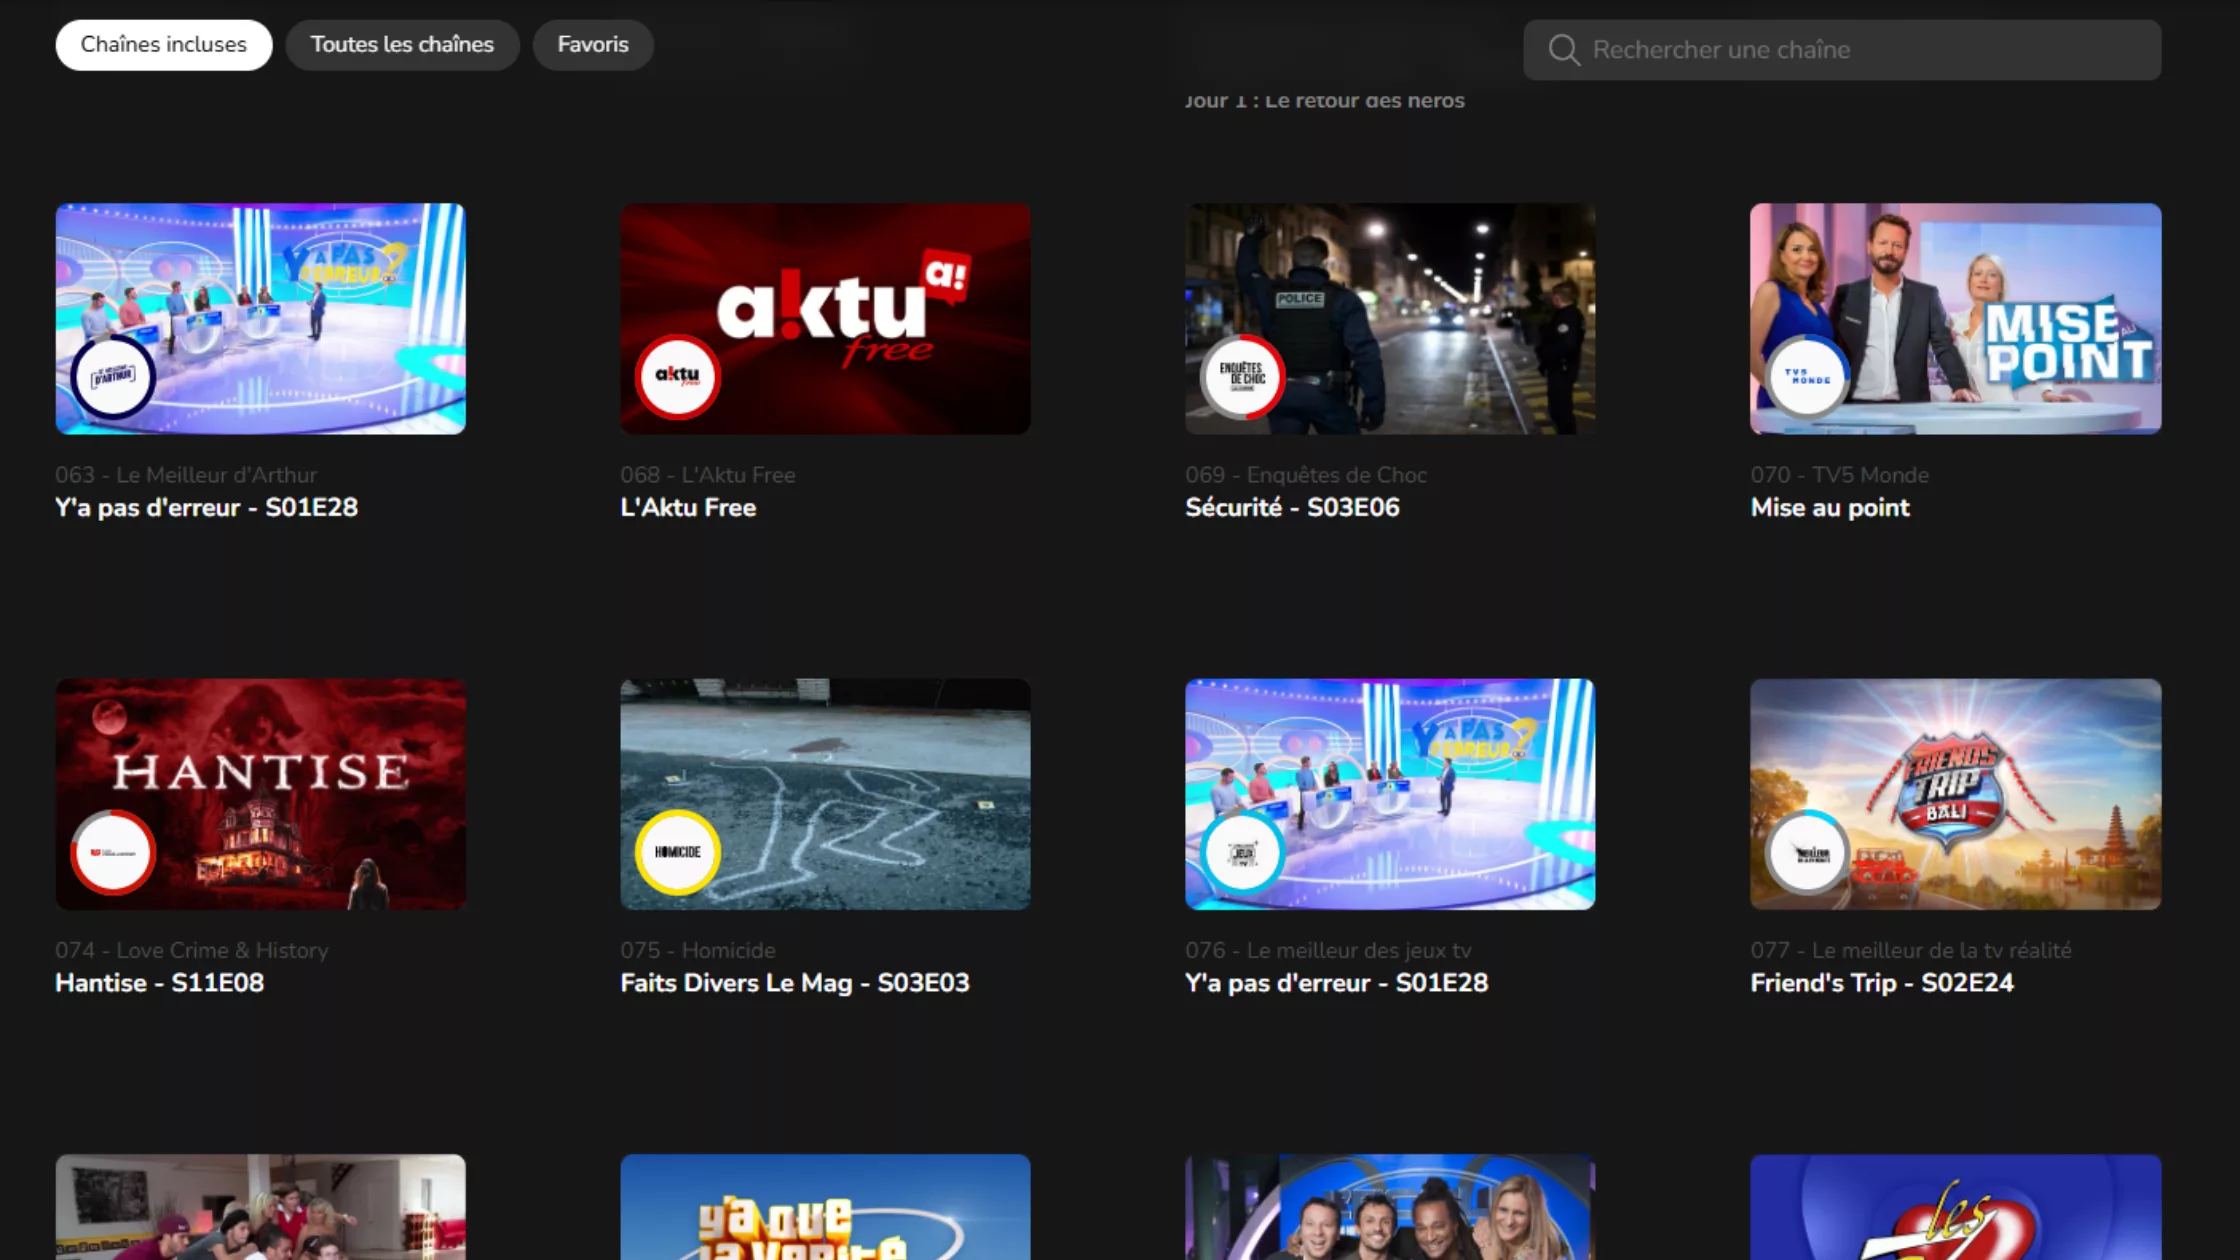Screen dimensions: 2240x1260
Task: Click the yellow Homicide channel logo
Action: (x=677, y=852)
